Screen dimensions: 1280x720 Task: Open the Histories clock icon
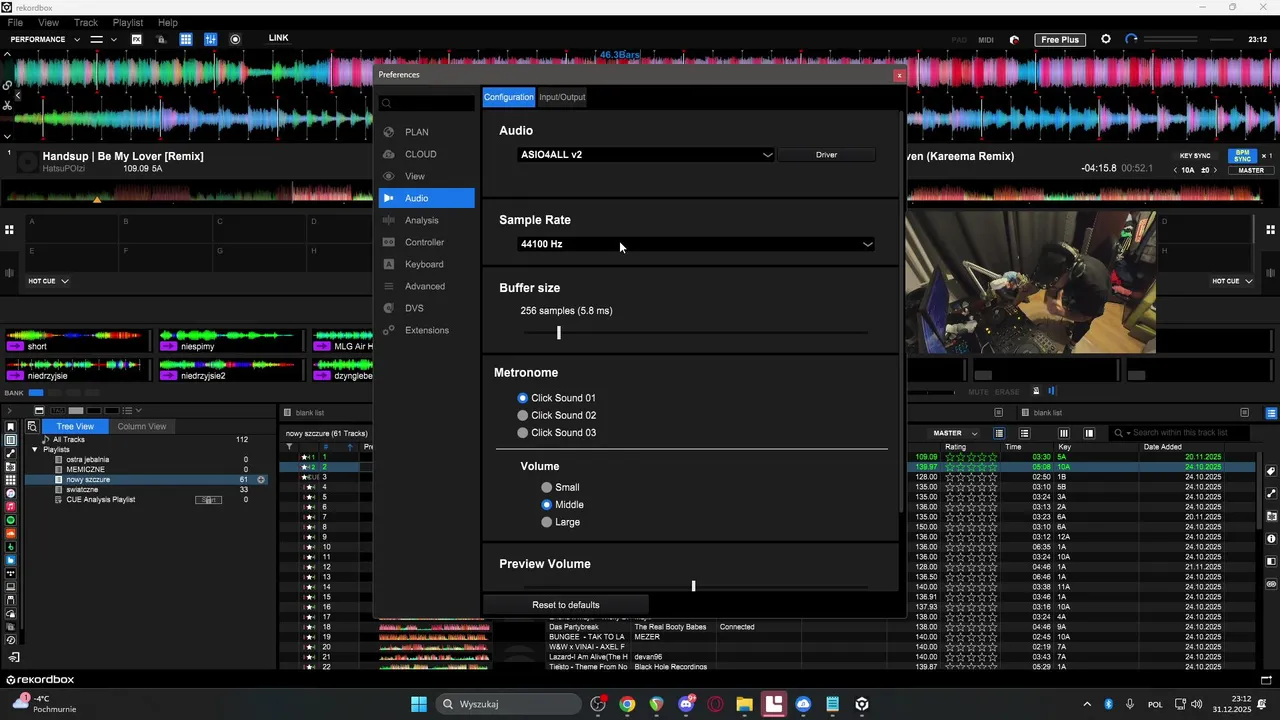(11, 640)
